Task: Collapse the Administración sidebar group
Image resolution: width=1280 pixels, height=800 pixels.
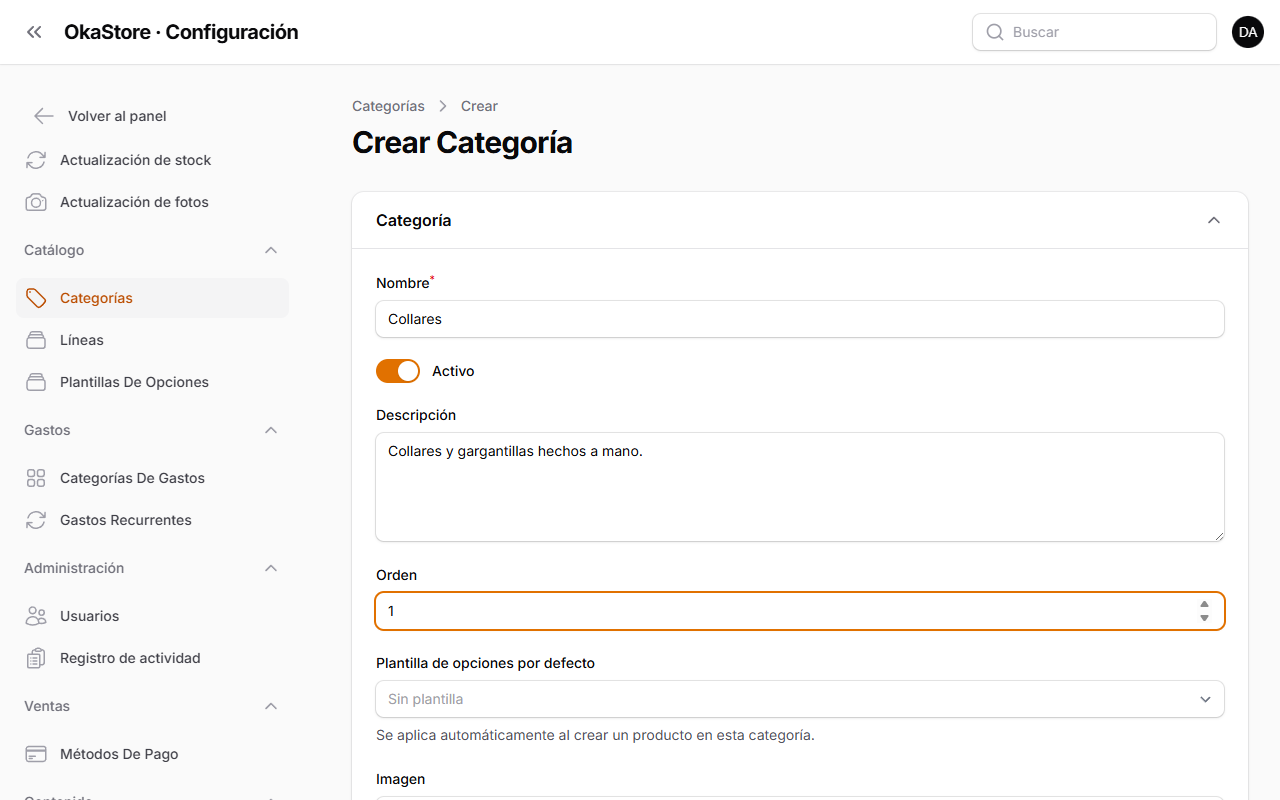Action: point(271,568)
